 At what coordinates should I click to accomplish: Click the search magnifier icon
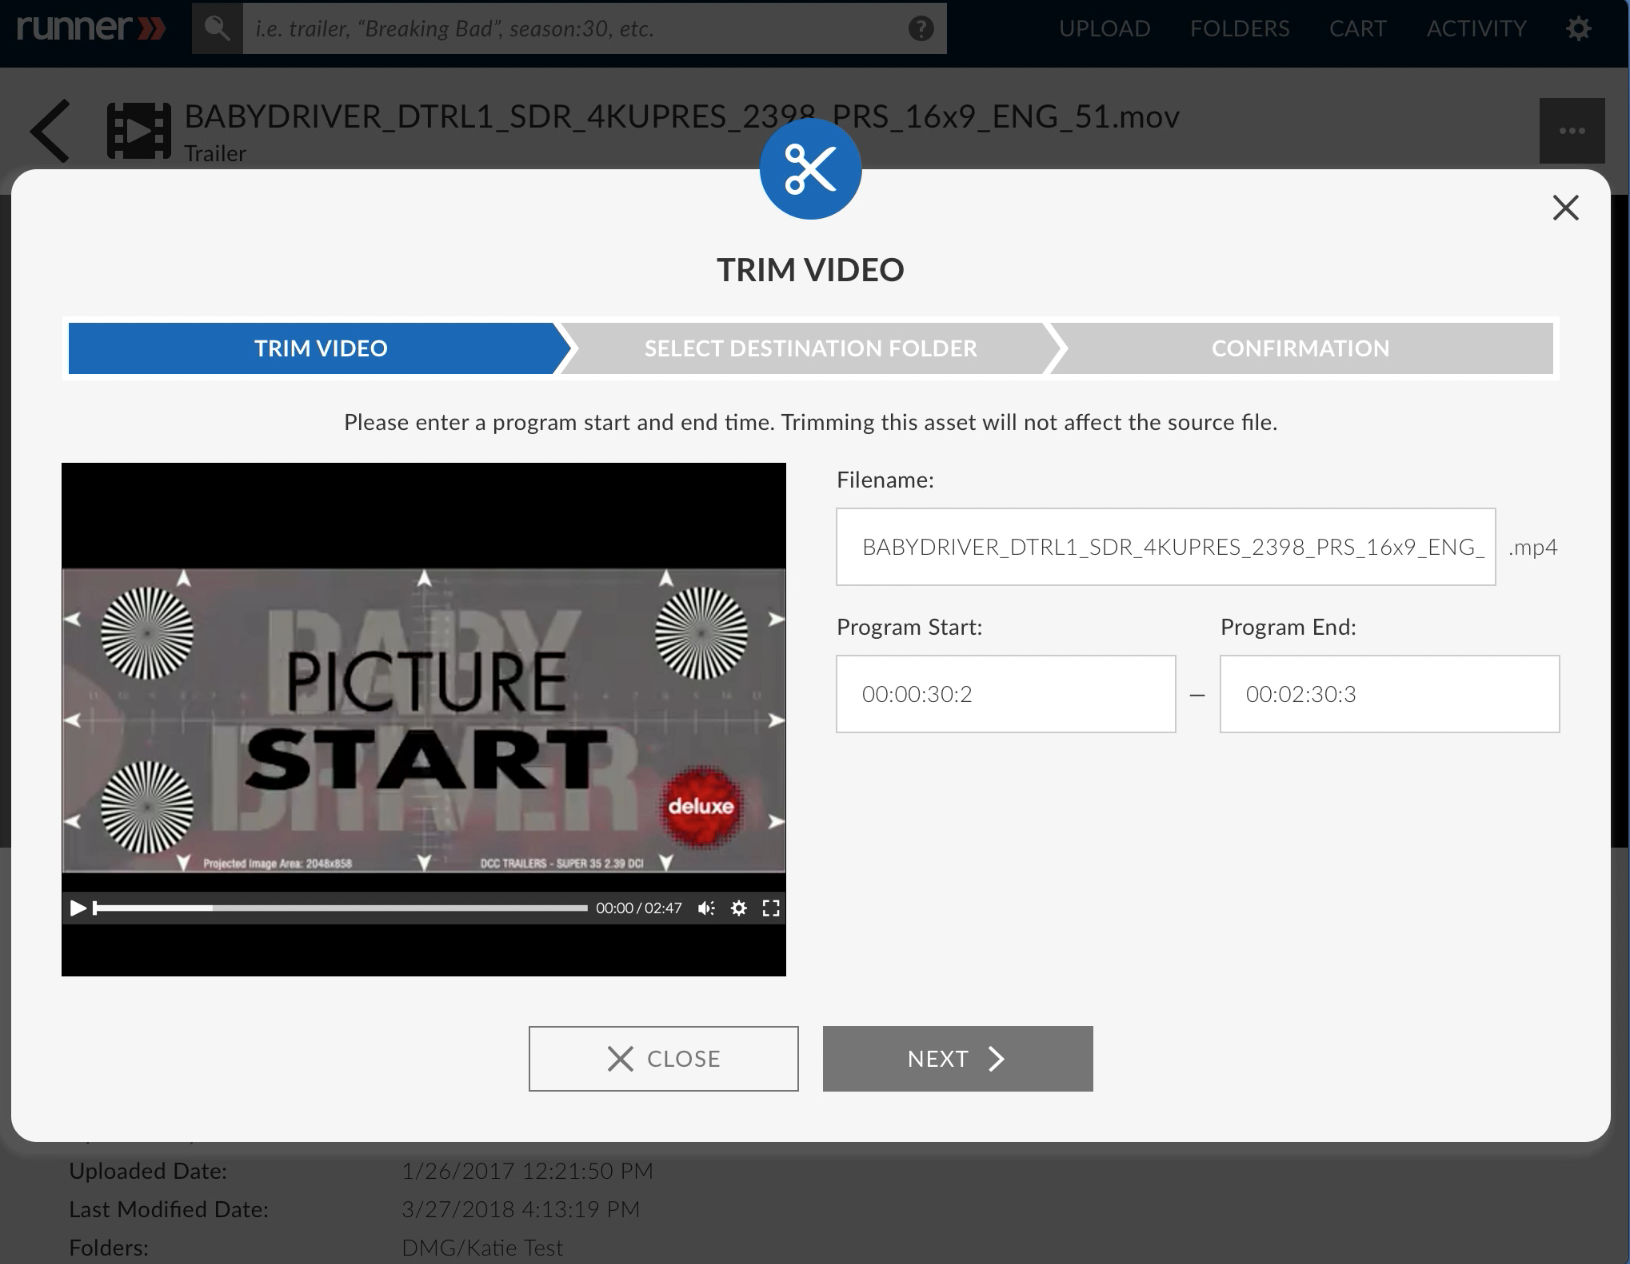click(x=217, y=28)
